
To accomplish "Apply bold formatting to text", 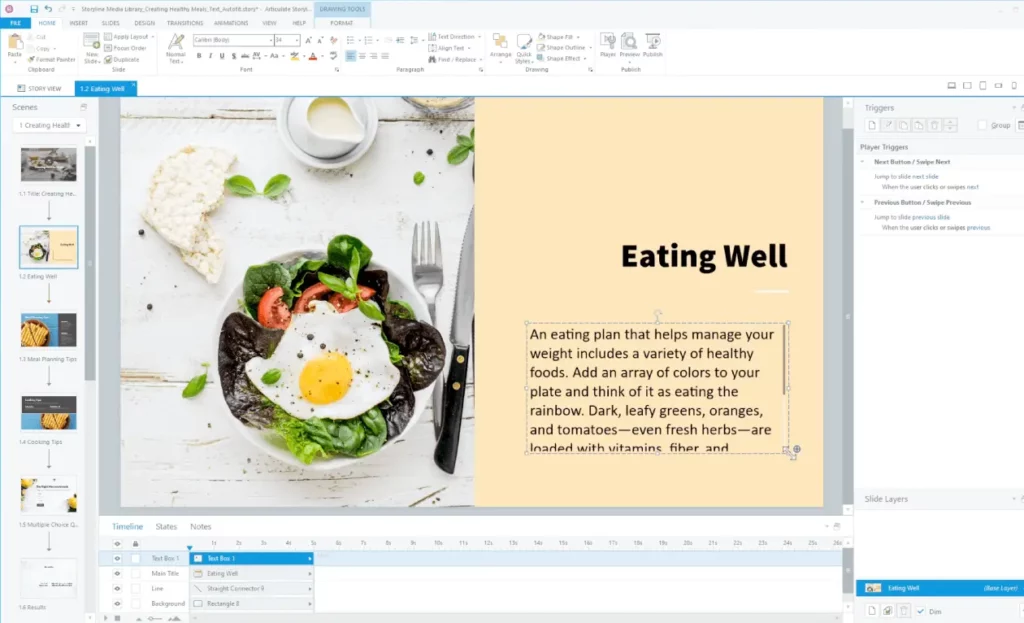I will point(199,56).
